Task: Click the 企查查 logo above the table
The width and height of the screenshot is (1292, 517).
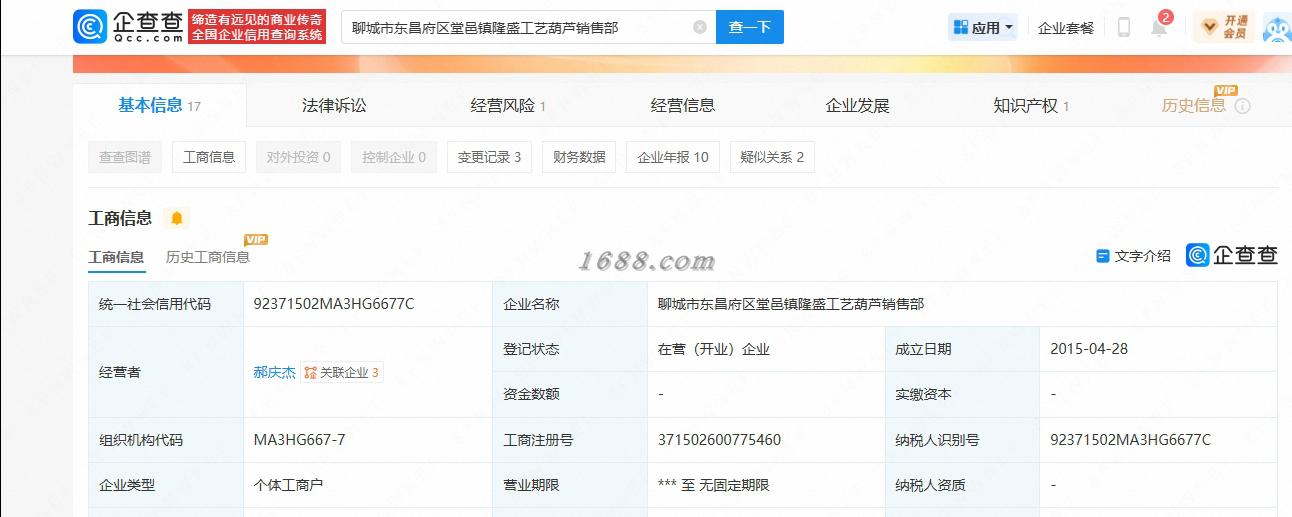Action: coord(1232,255)
